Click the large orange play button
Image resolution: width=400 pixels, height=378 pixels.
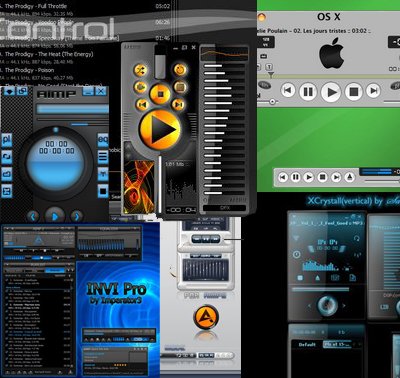tap(160, 129)
